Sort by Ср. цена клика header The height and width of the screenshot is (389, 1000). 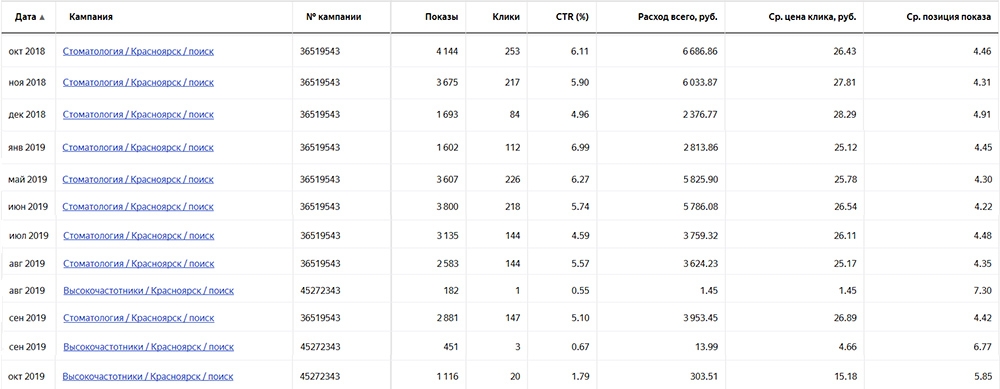click(812, 17)
